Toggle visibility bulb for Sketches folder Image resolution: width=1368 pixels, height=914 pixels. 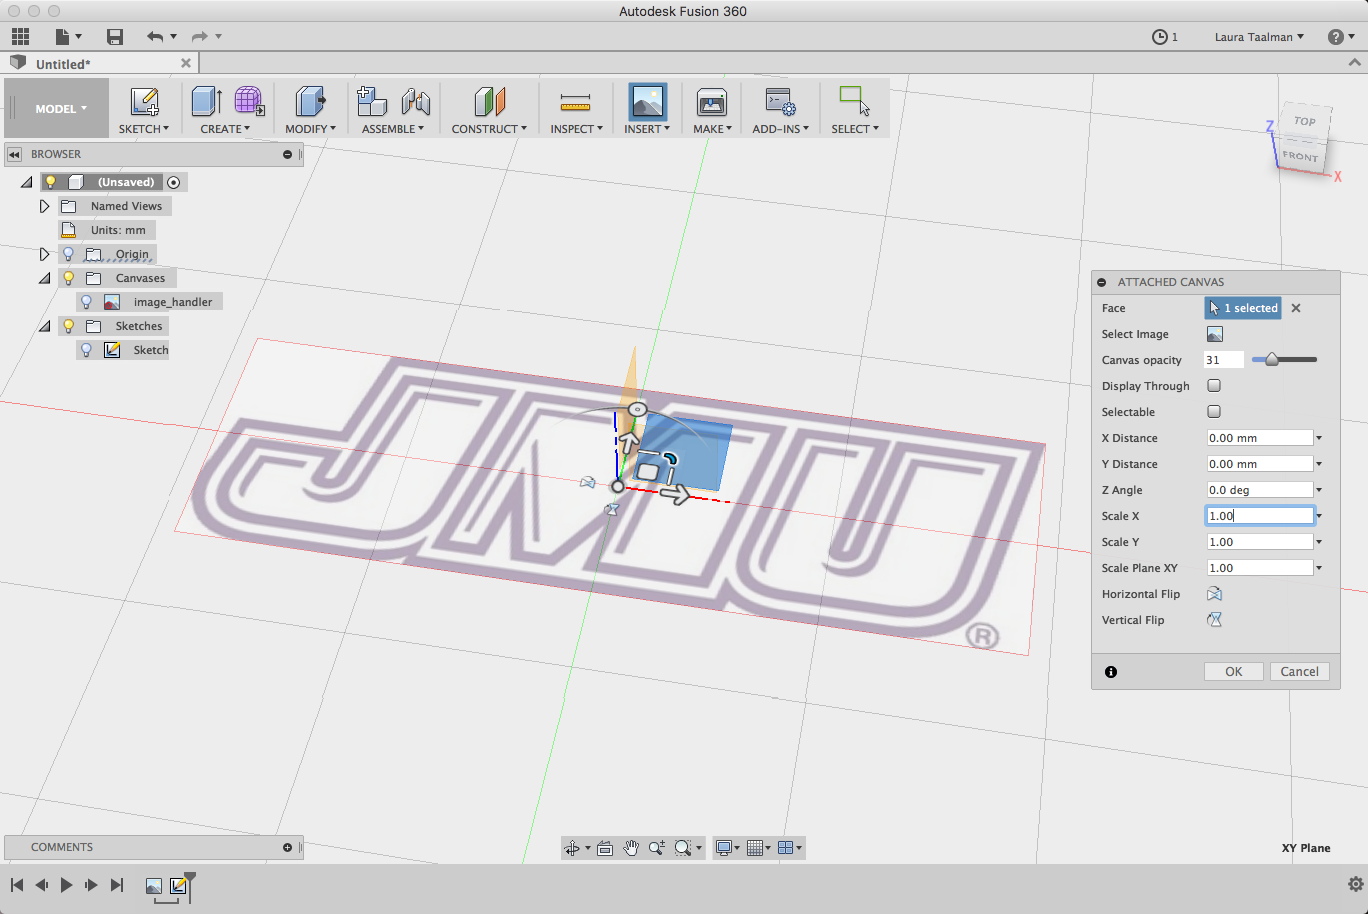68,326
